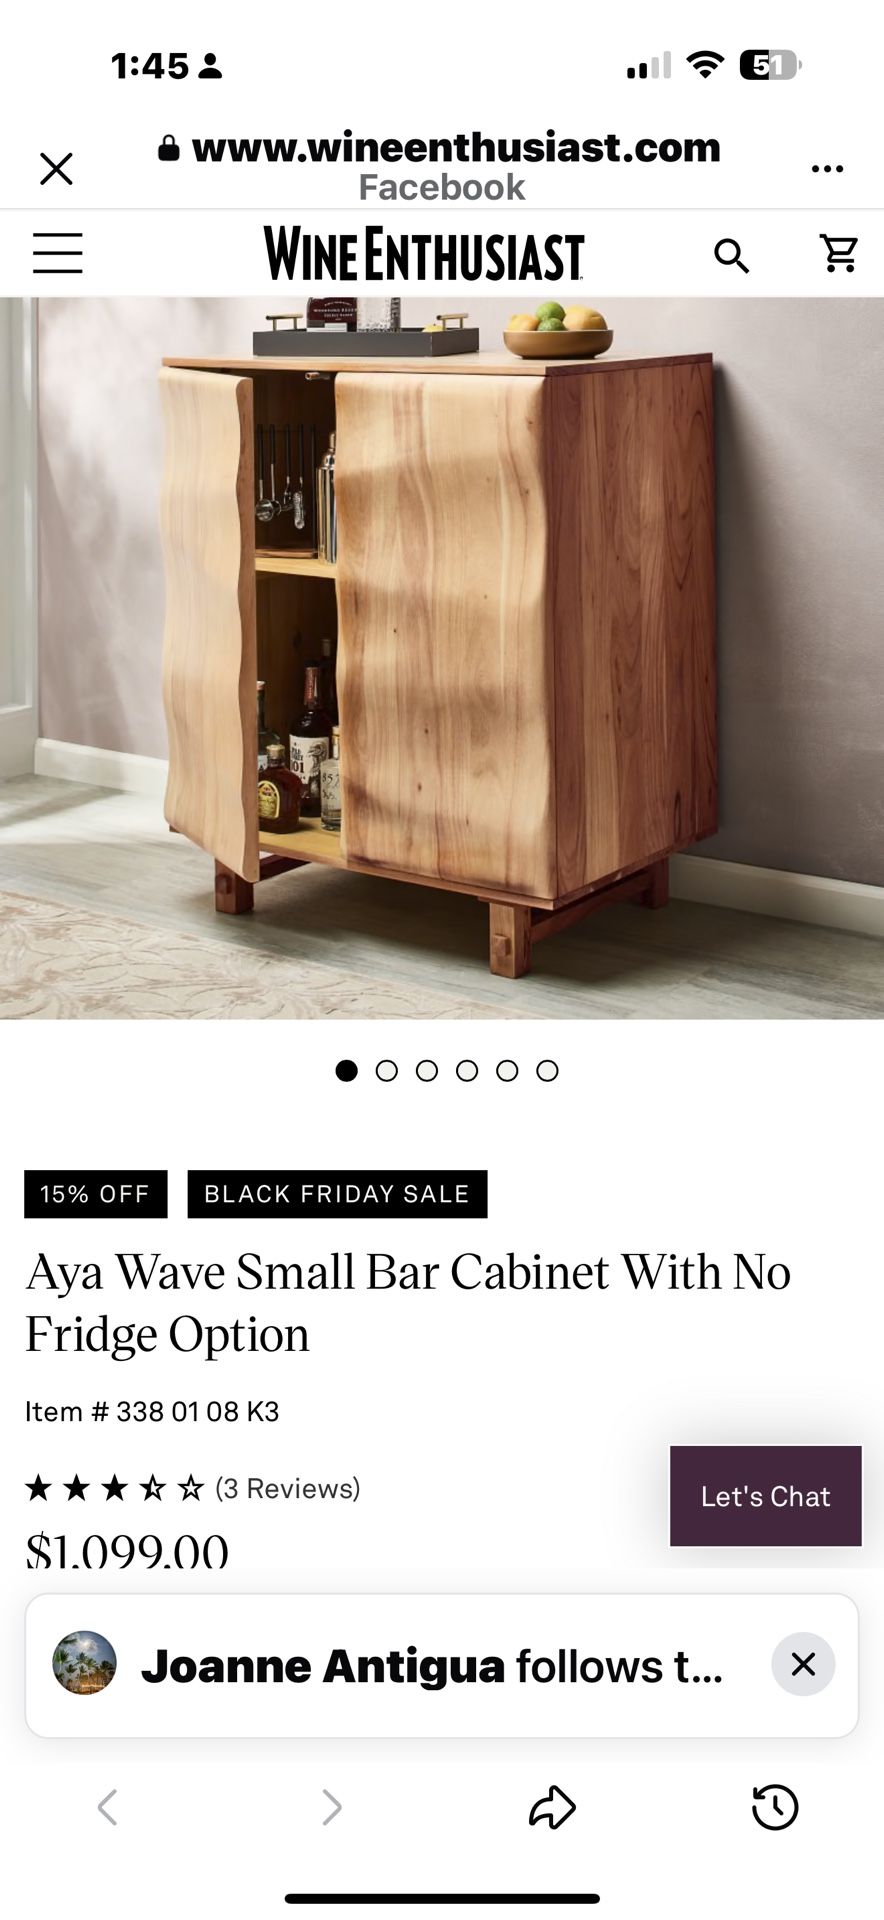Tap the Black Friday Sale badge
The height and width of the screenshot is (1920, 884).
337,1194
